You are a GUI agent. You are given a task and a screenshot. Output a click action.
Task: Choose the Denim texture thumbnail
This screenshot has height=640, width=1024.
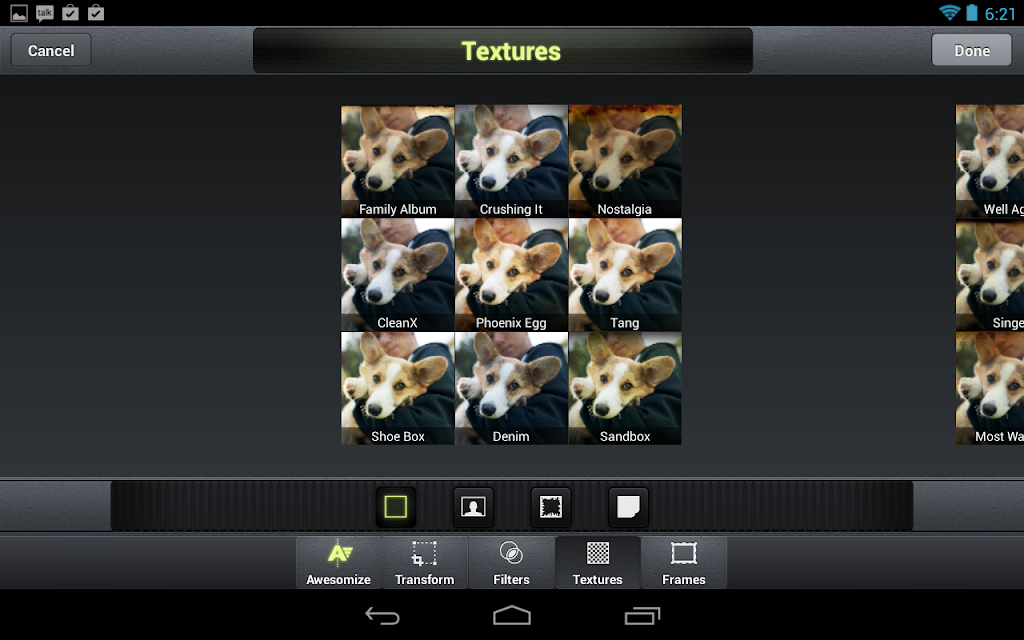511,389
